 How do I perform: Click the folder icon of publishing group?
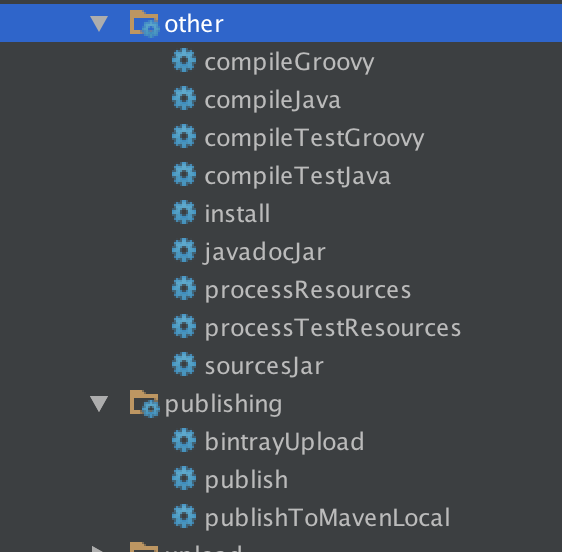144,404
